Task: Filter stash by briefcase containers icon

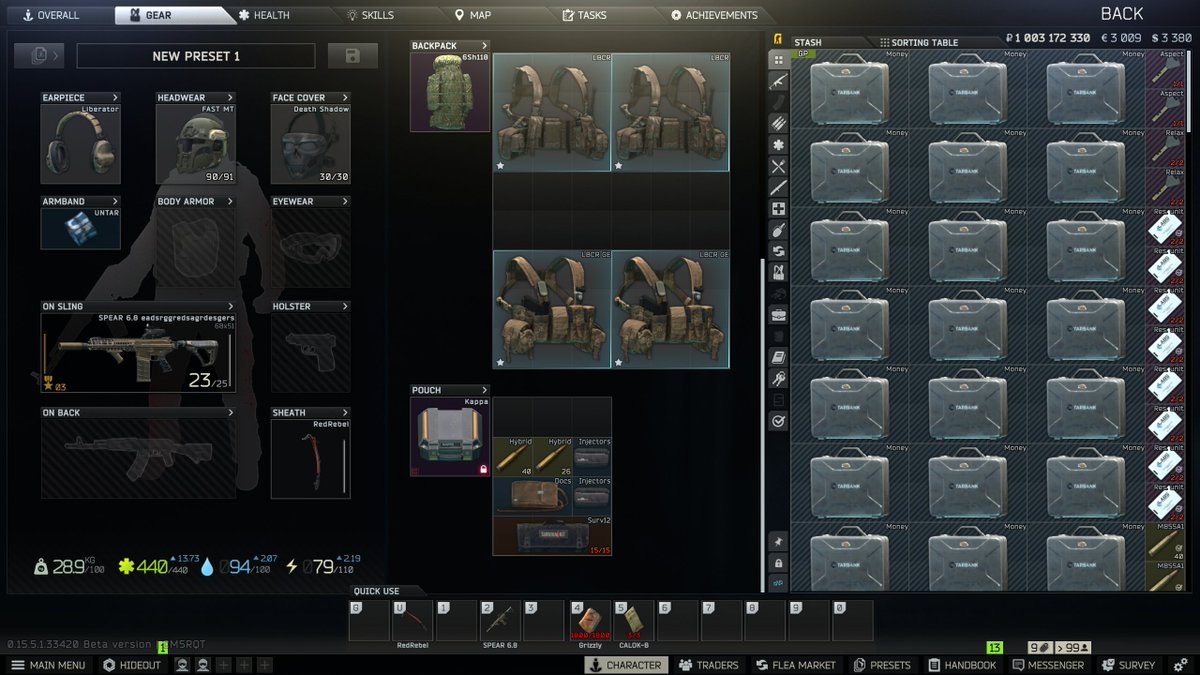Action: [x=778, y=315]
